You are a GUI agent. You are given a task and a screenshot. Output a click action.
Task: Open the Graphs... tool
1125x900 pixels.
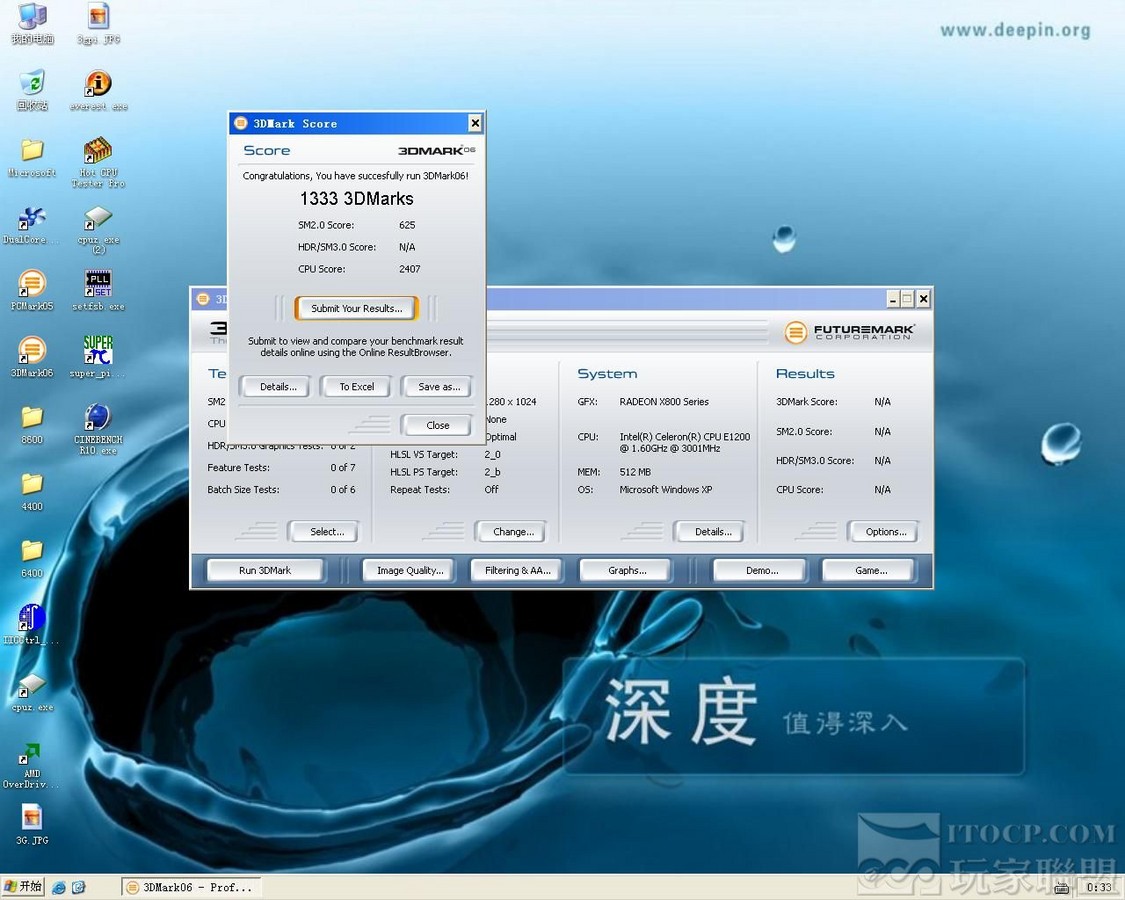pyautogui.click(x=626, y=571)
